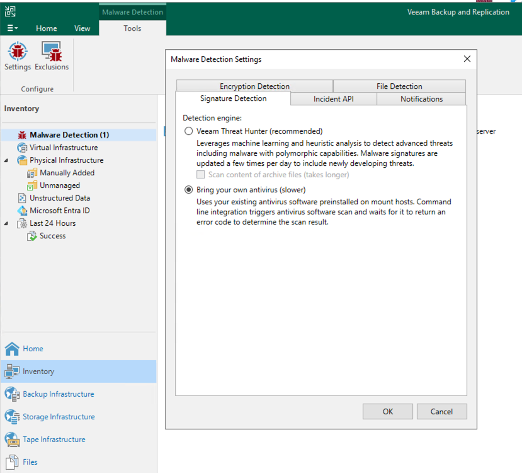Toggle Scan content of archive files checkbox
Screen dimensions: 522x474
point(201,175)
